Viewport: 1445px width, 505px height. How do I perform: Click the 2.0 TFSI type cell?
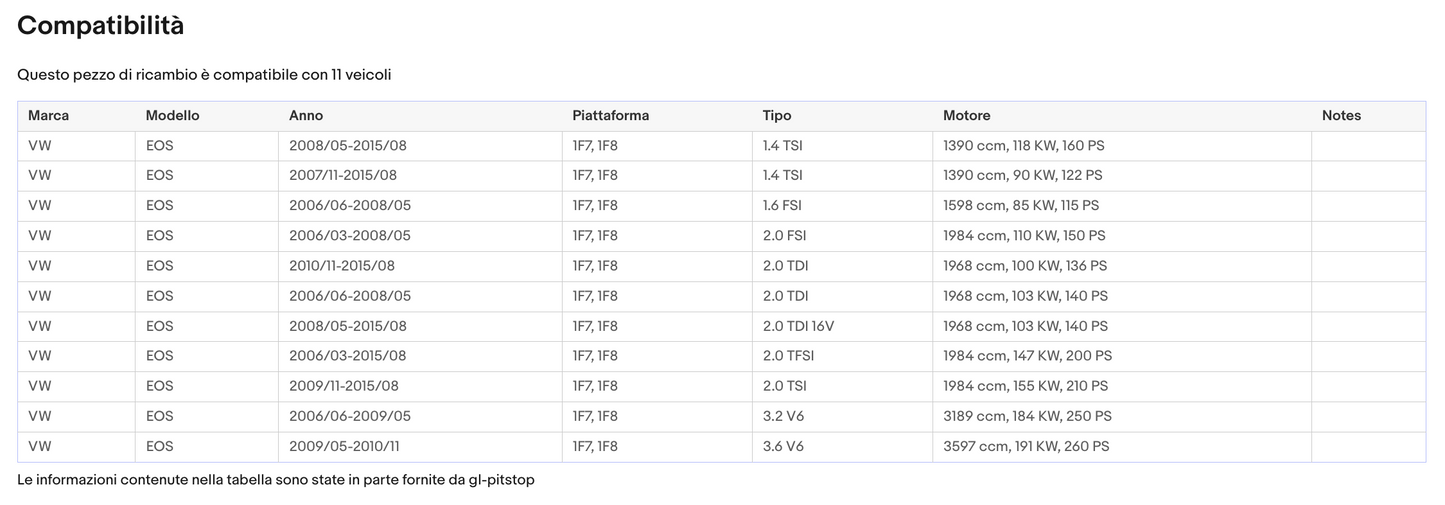(786, 356)
